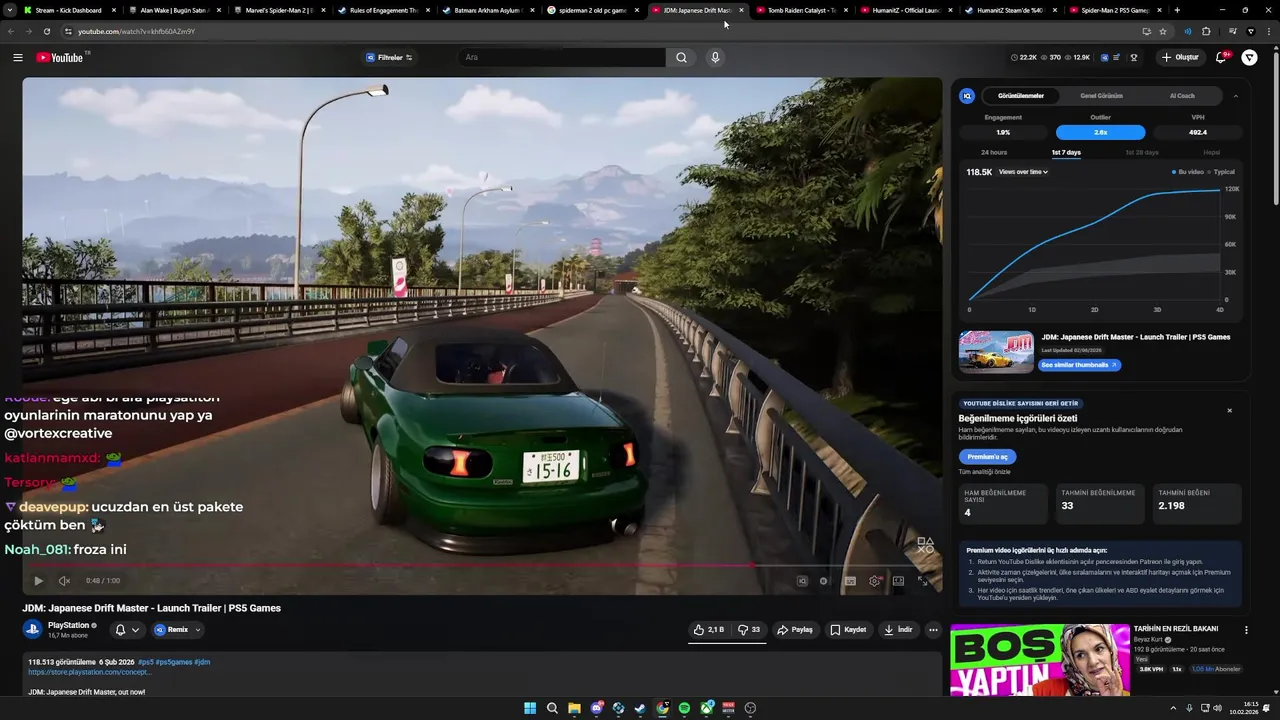
Task: Open the Views over time dropdown
Action: coord(1023,172)
